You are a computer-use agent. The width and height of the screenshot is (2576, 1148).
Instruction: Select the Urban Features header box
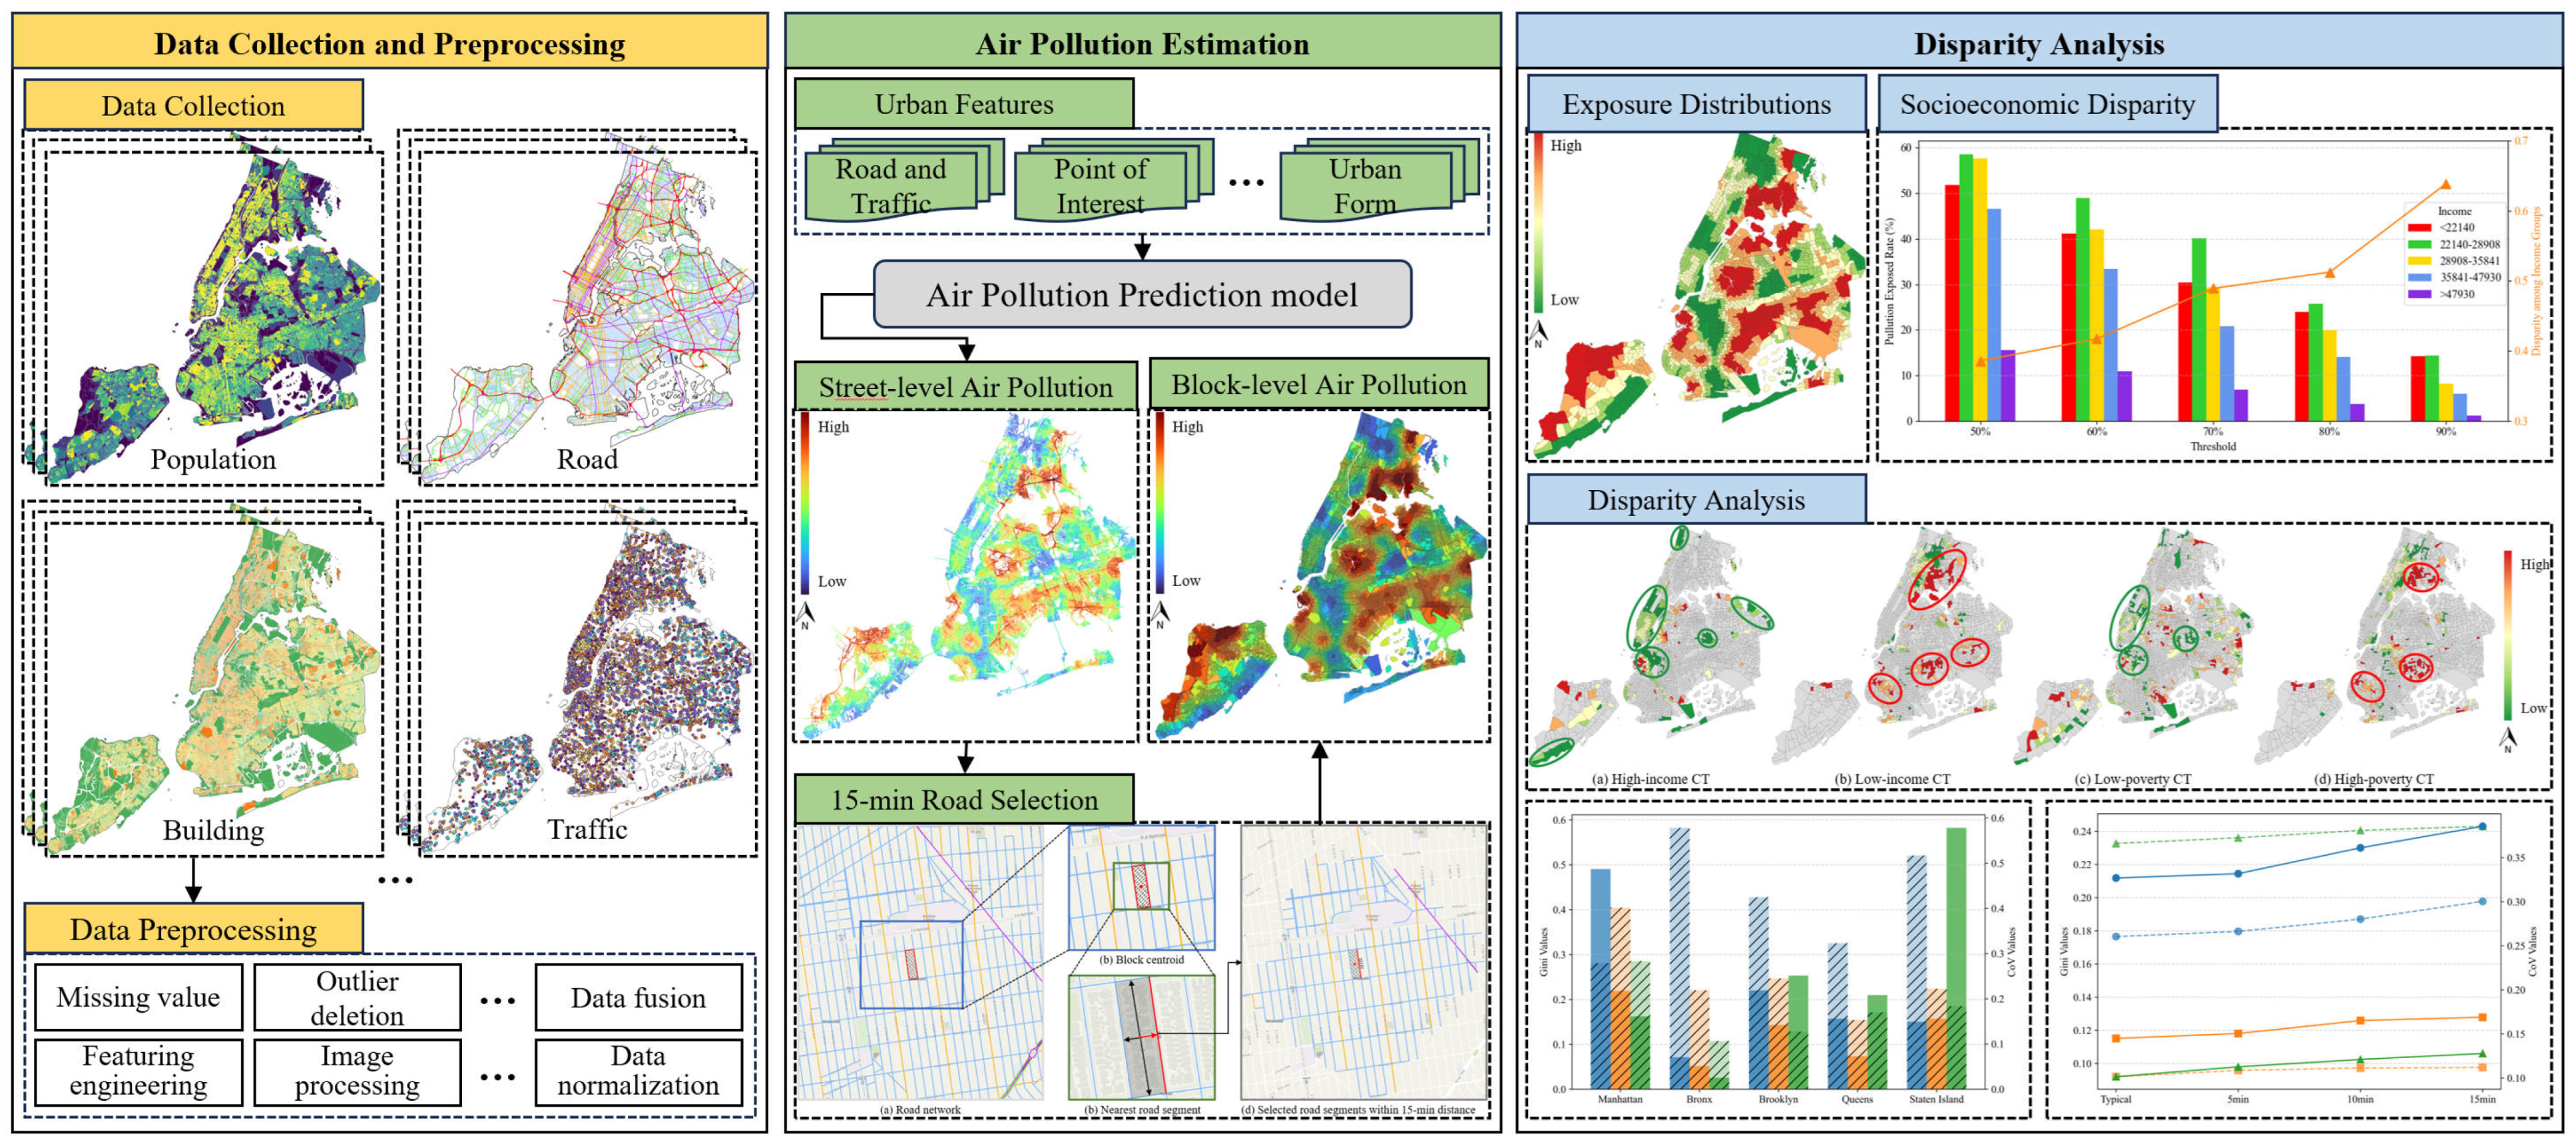pos(963,104)
